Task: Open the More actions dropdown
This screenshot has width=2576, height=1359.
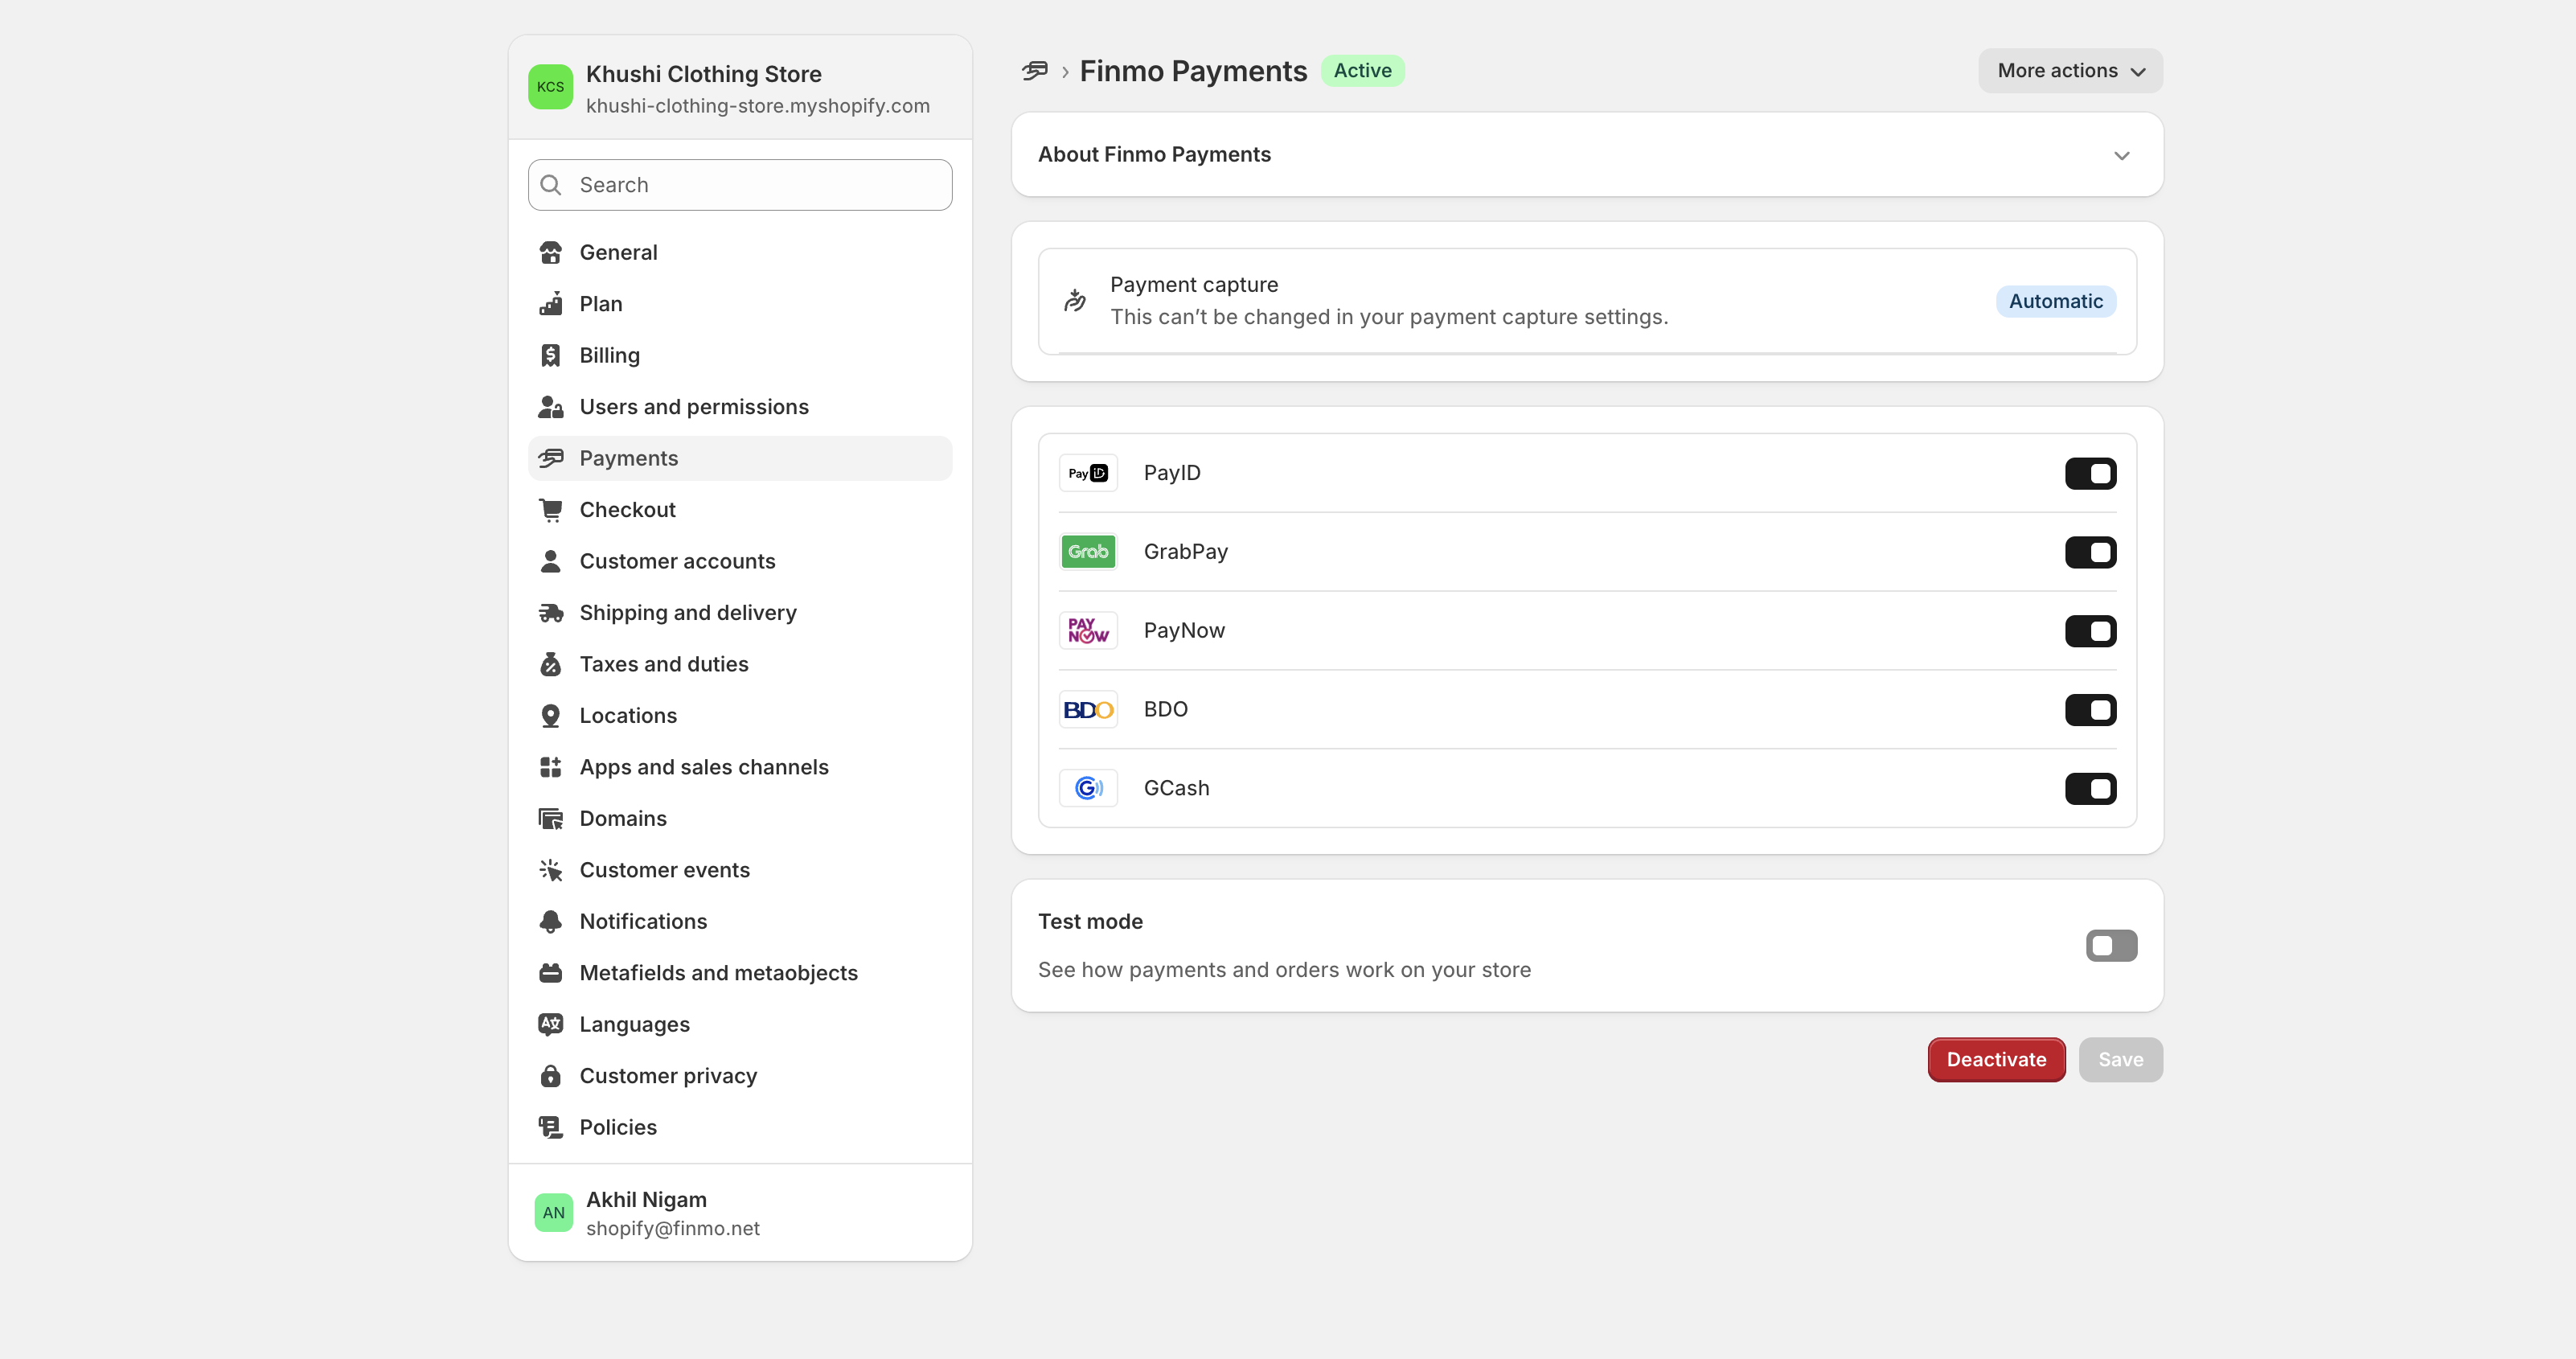Action: (x=2070, y=71)
